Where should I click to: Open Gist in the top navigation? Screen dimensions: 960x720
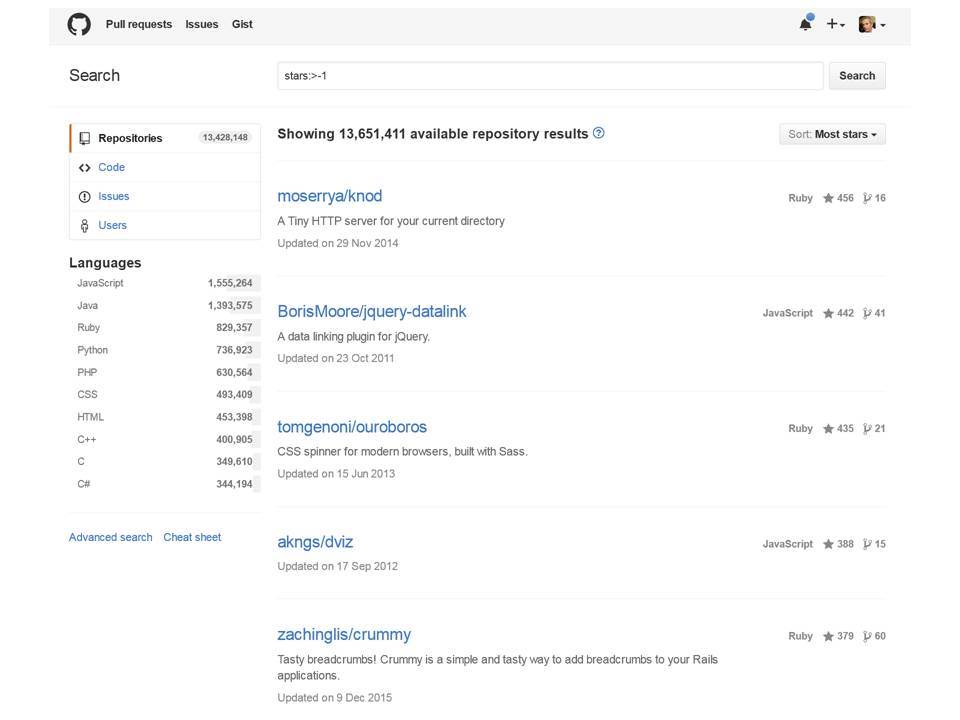coord(242,24)
